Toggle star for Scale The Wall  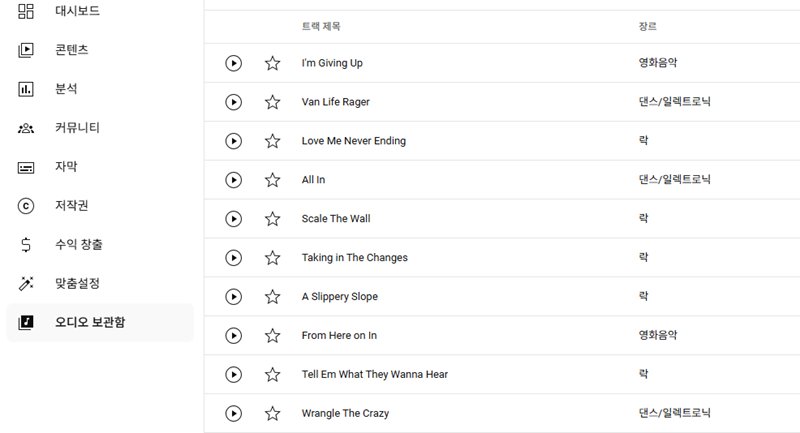click(272, 219)
